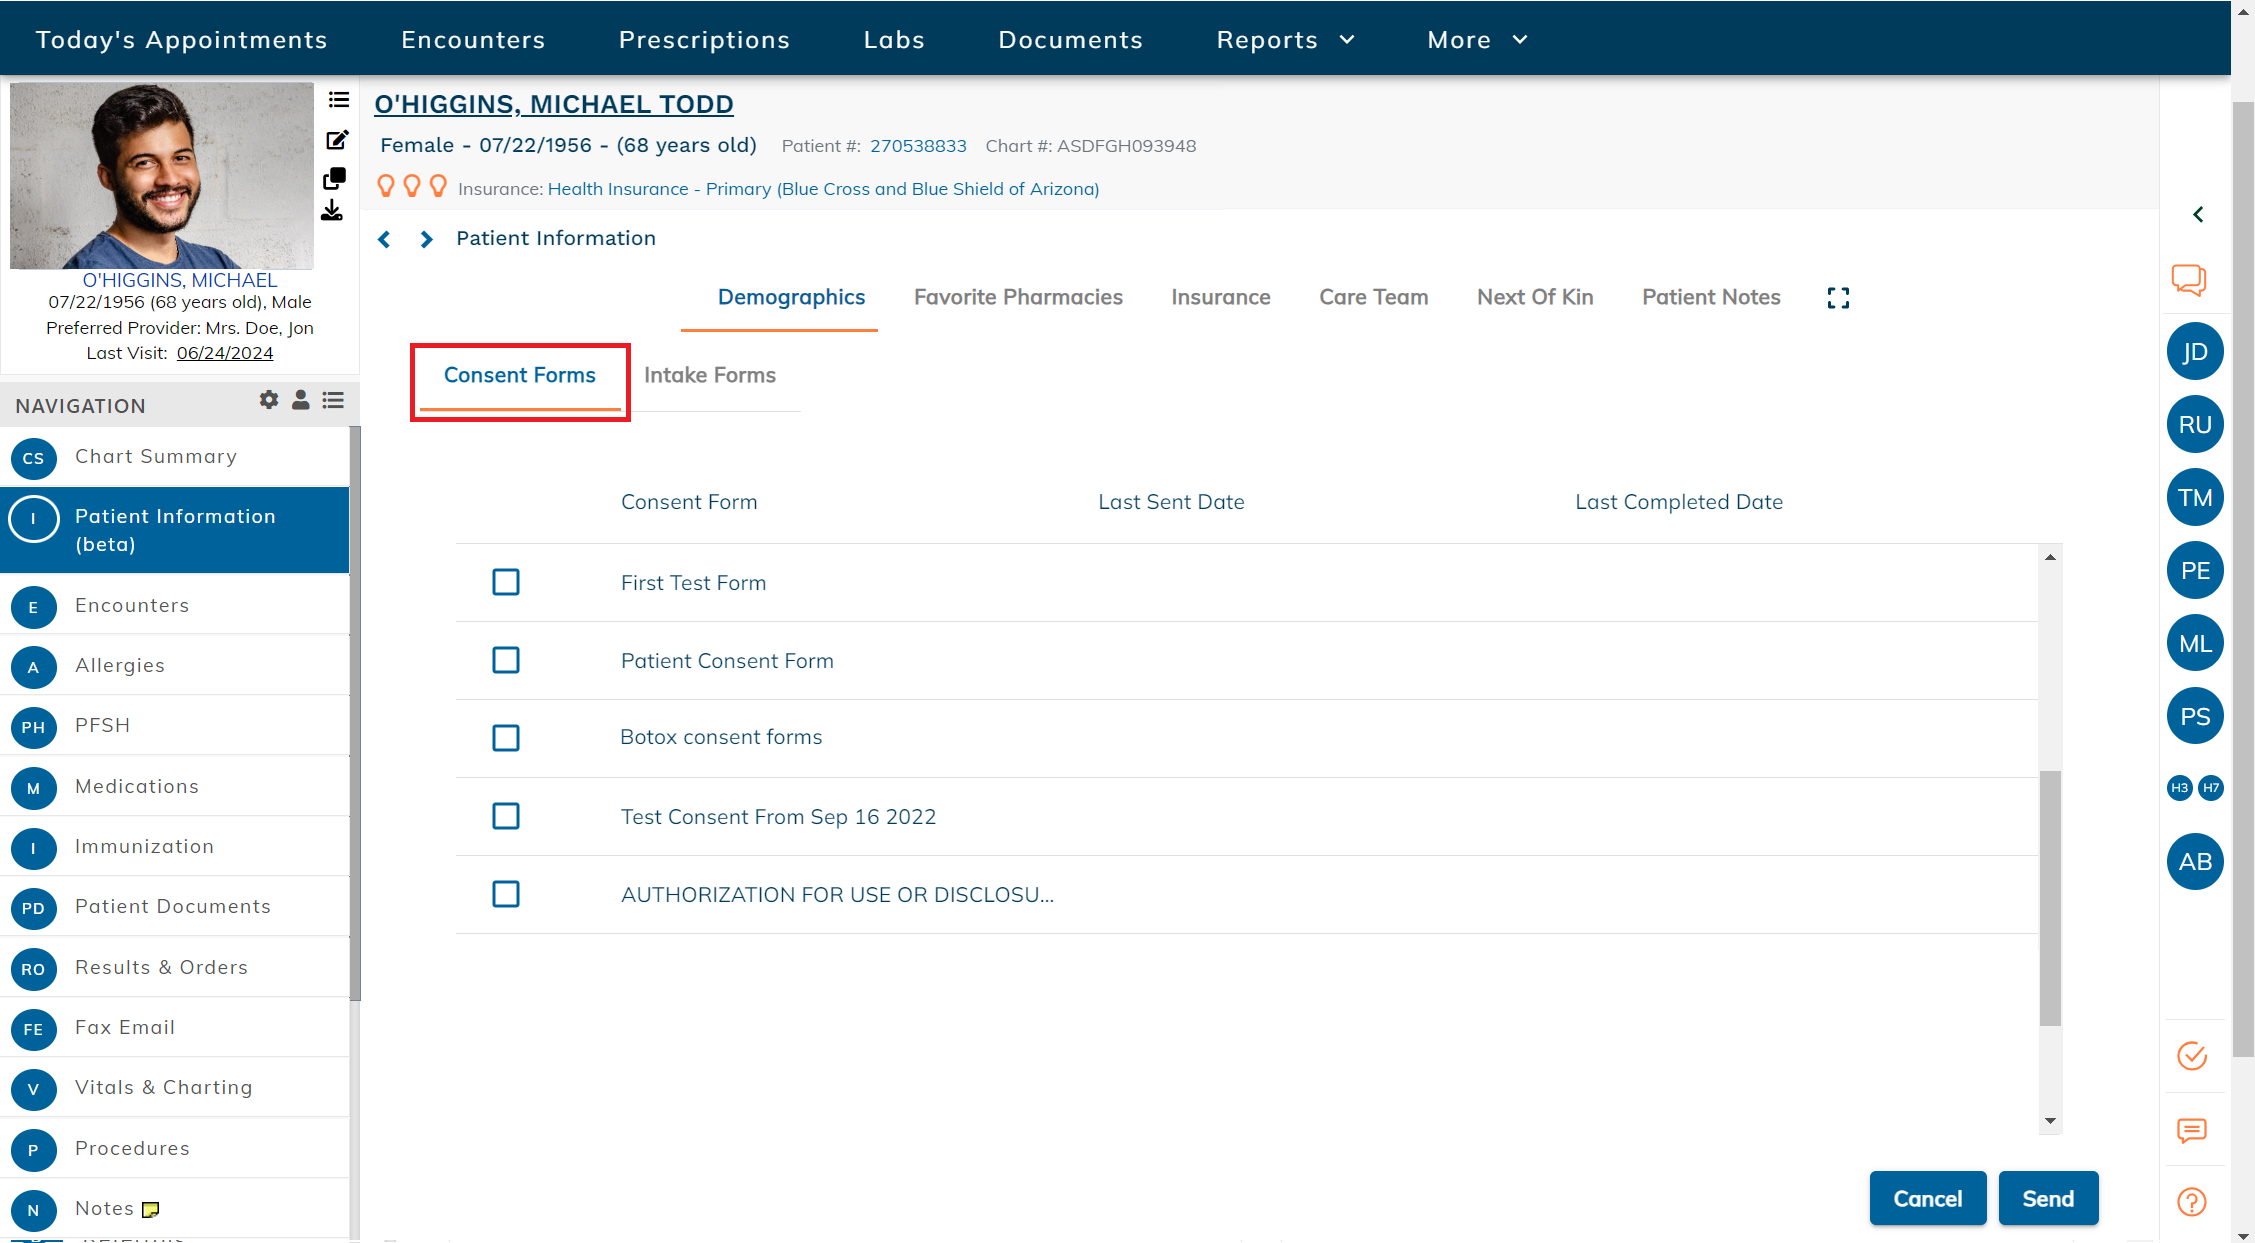Image resolution: width=2255 pixels, height=1243 pixels.
Task: Open last visit date 06/24/2024 link
Action: pos(225,353)
